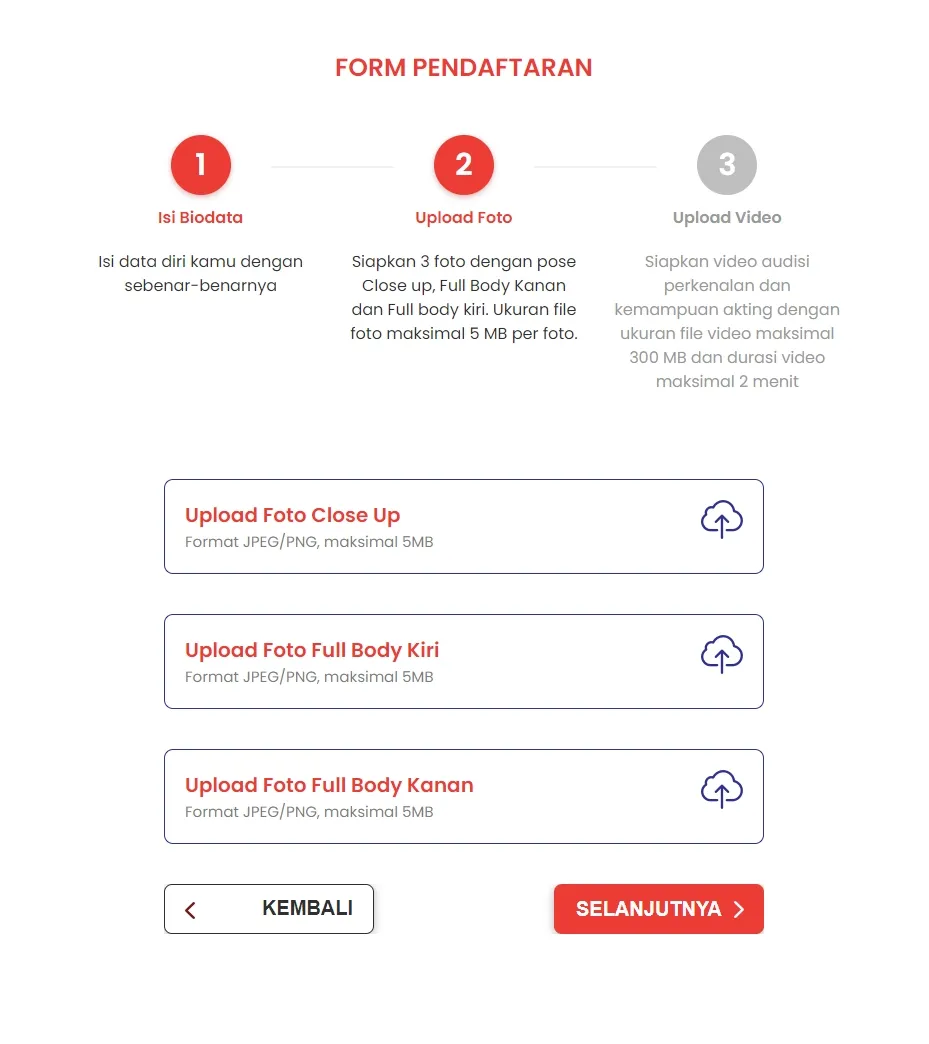929x1044 pixels.
Task: Click the Isi Biodata step description text
Action: [x=200, y=273]
